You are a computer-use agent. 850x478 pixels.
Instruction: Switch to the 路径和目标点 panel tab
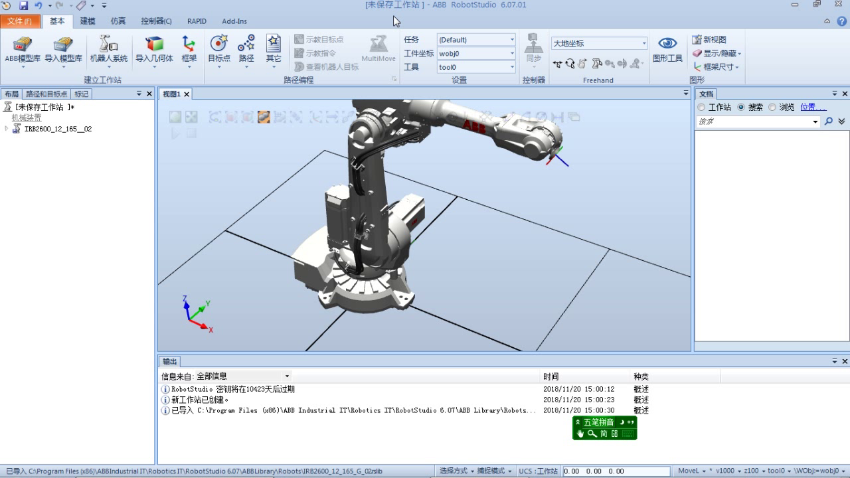point(47,94)
